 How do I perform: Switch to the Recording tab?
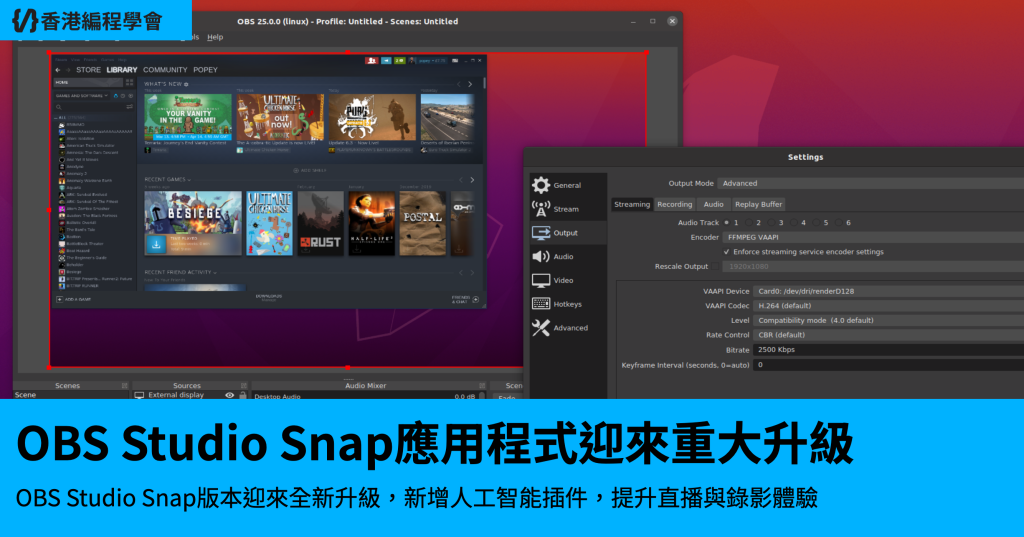click(675, 204)
